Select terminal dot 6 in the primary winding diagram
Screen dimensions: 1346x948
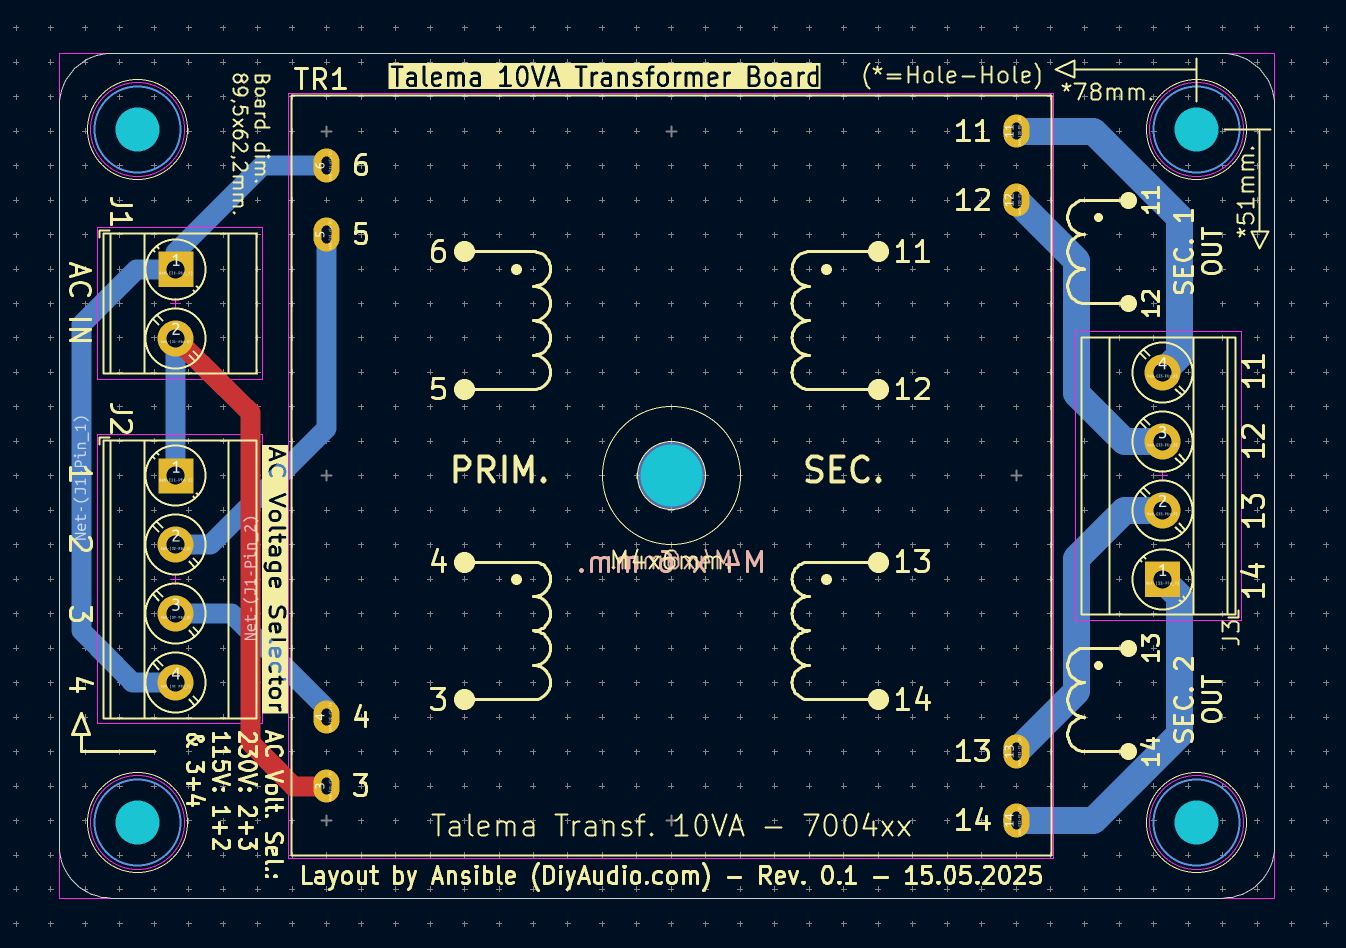tap(464, 252)
